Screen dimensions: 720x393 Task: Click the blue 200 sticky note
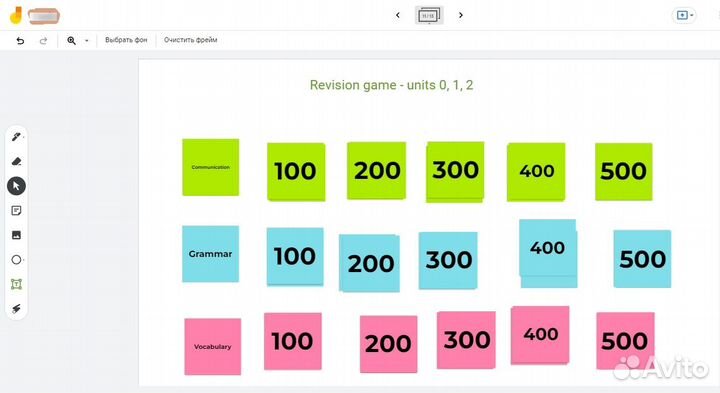pos(369,263)
